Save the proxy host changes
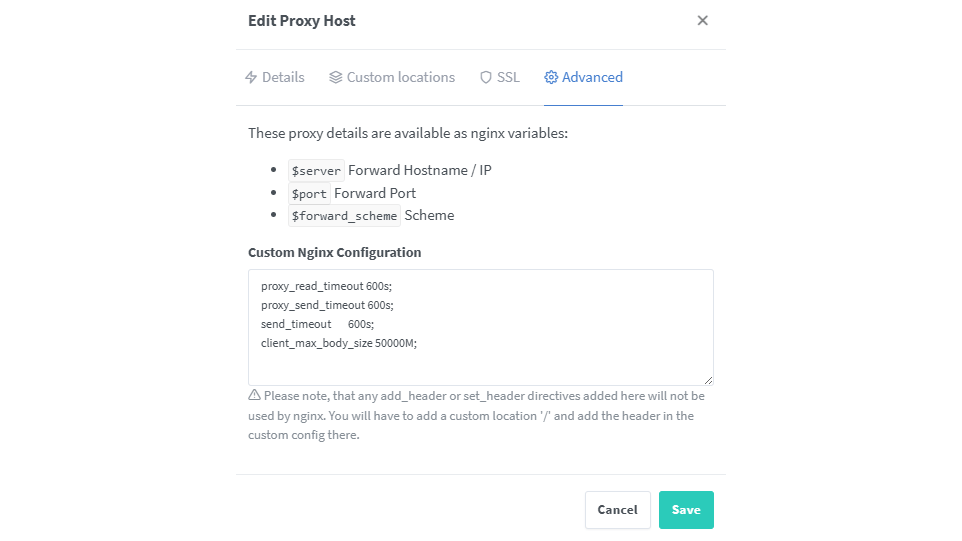This screenshot has height=541, width=962. tap(686, 510)
